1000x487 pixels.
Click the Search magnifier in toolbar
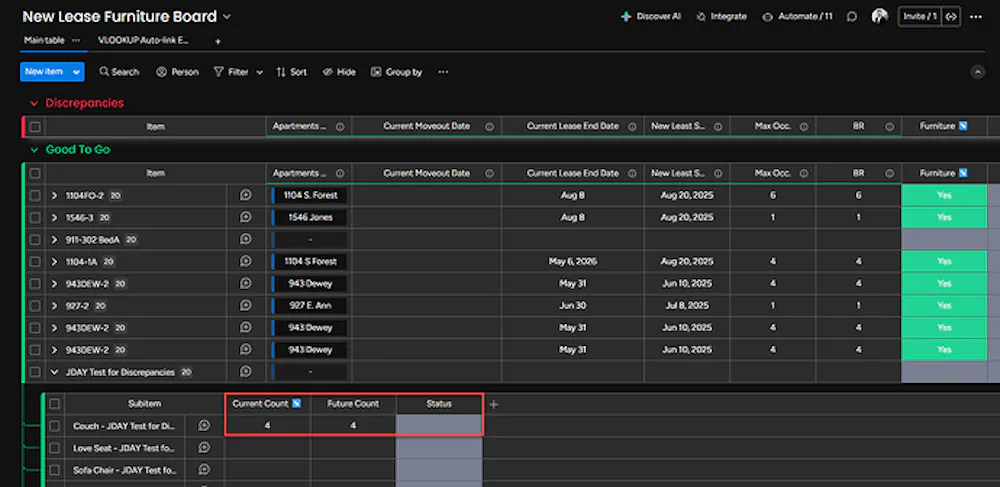pos(103,72)
